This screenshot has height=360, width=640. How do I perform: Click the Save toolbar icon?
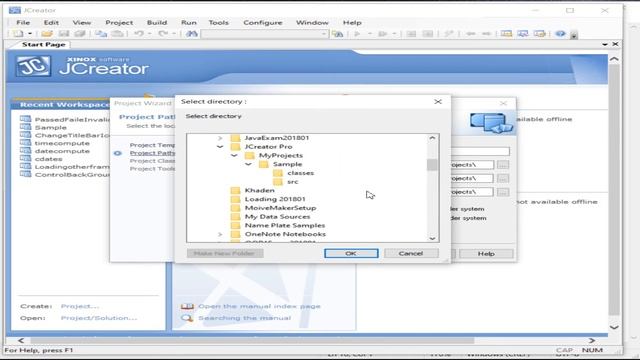click(63, 34)
